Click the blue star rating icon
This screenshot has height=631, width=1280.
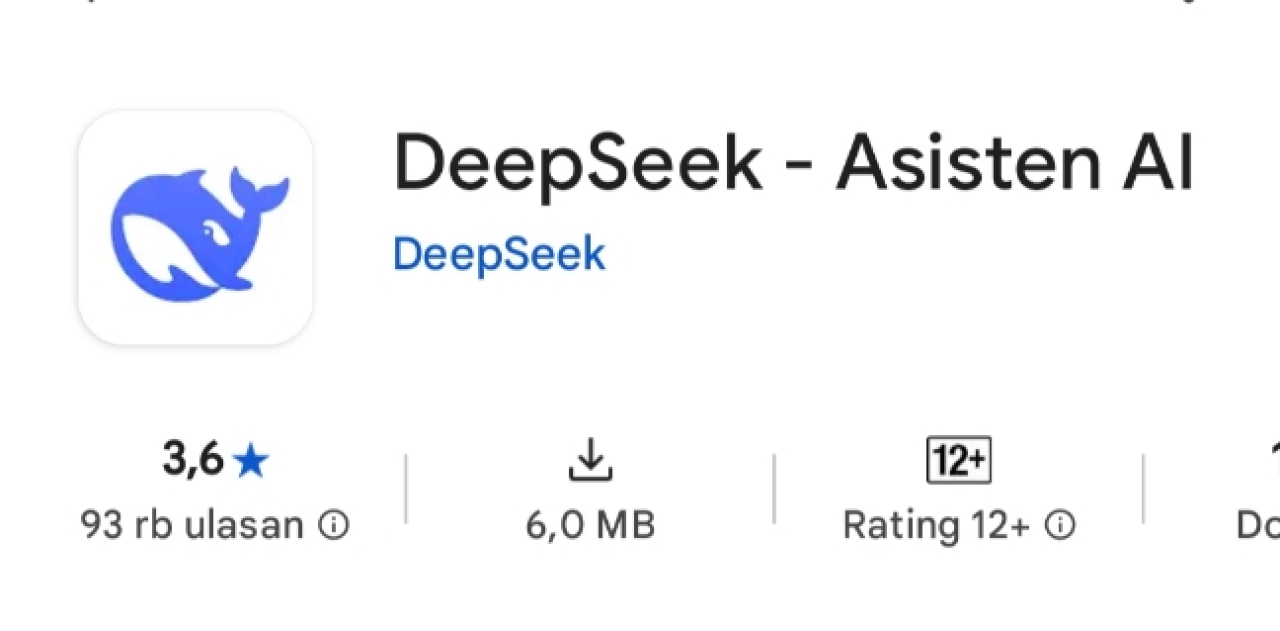coord(251,461)
